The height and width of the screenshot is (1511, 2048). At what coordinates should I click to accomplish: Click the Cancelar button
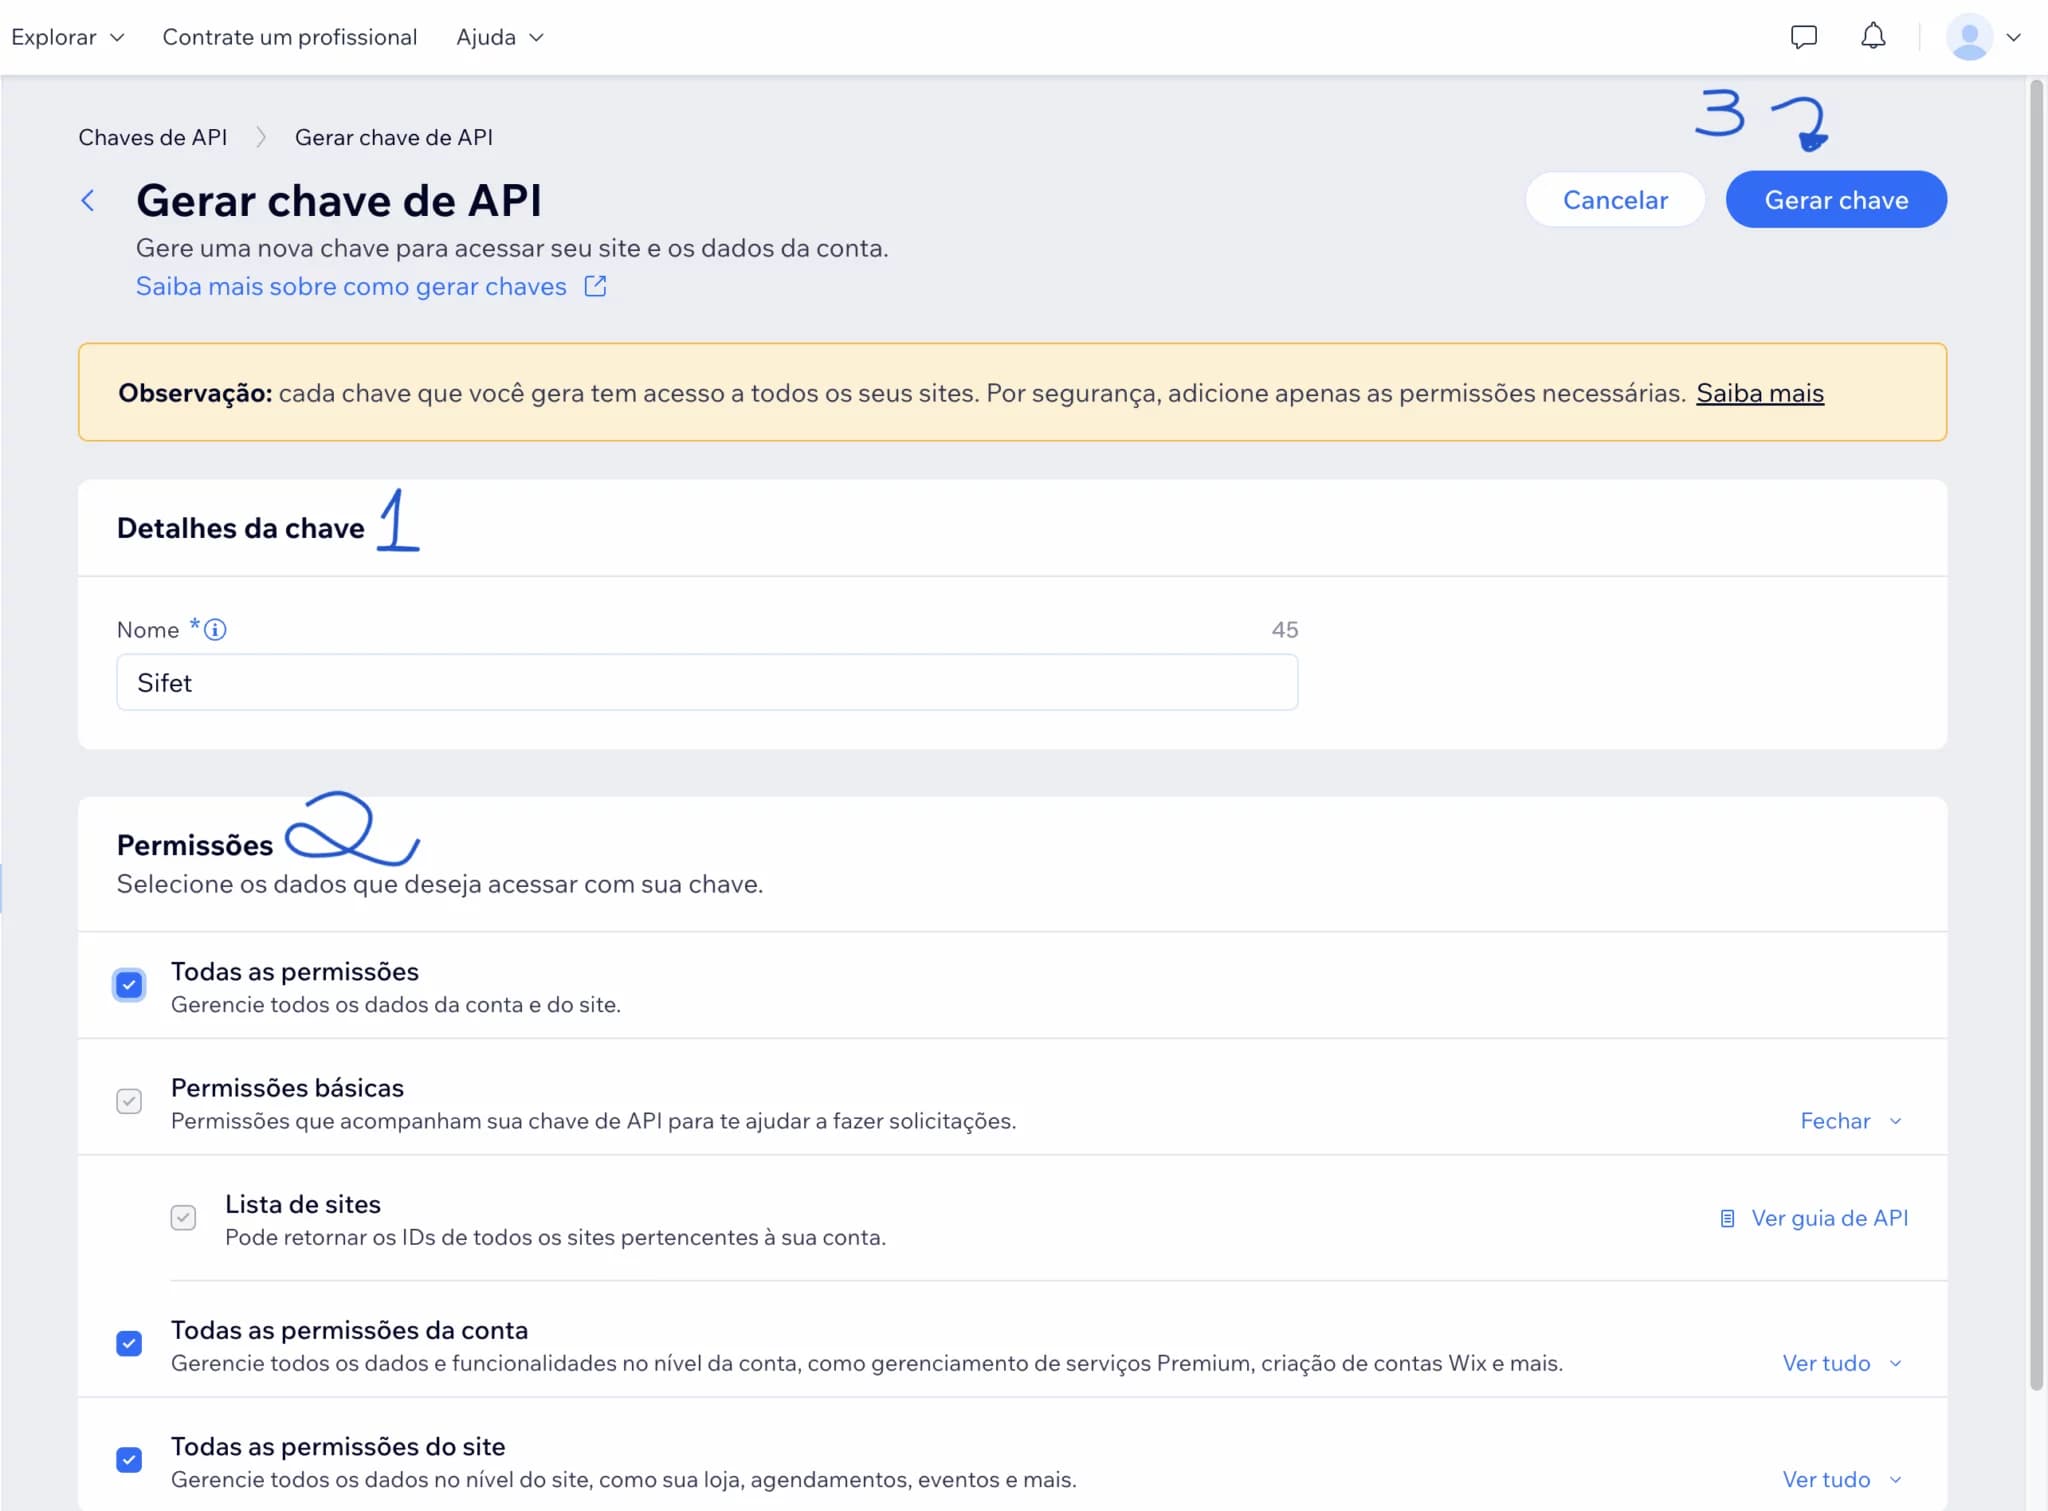[x=1614, y=199]
